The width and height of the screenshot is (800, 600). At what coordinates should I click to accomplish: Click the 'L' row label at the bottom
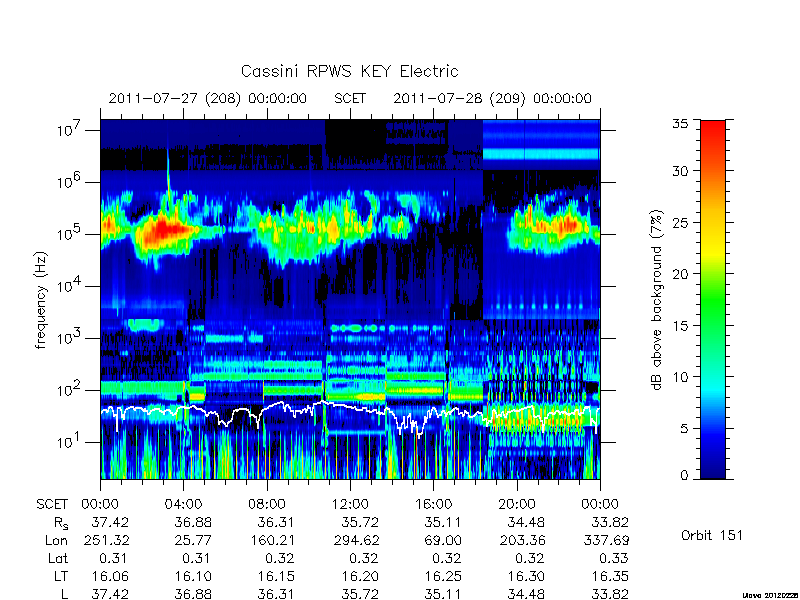pos(64,594)
